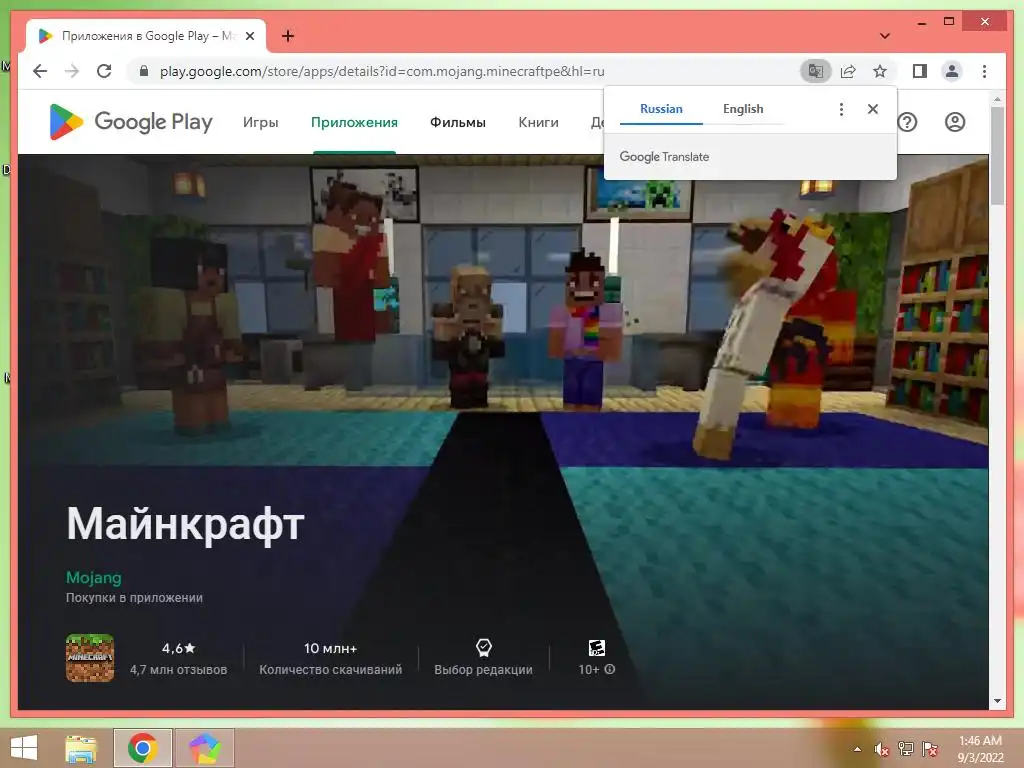
Task: Open Chrome's three-dot main menu
Action: point(984,71)
